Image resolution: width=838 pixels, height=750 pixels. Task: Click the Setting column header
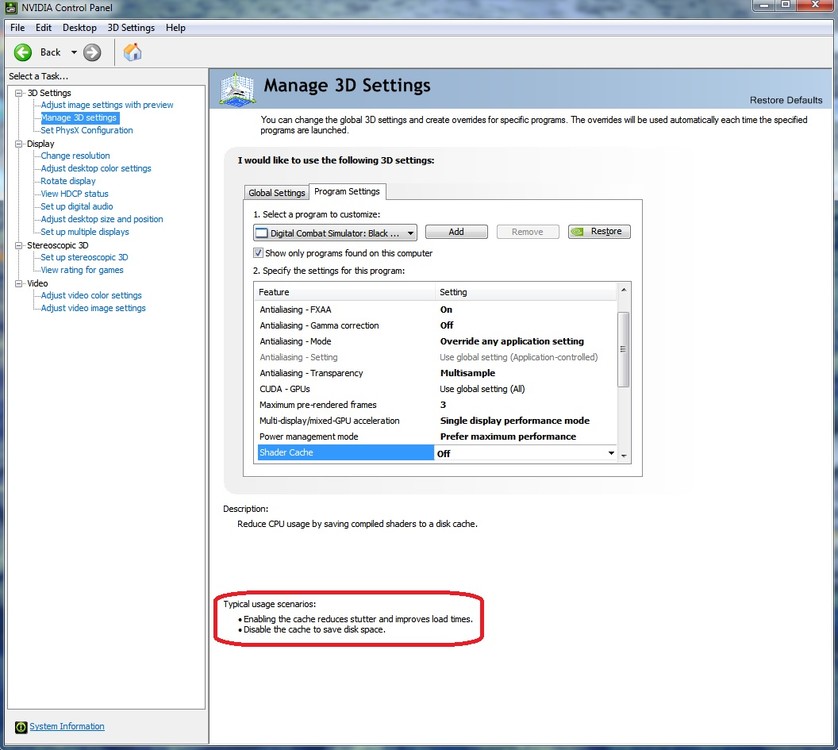(526, 292)
